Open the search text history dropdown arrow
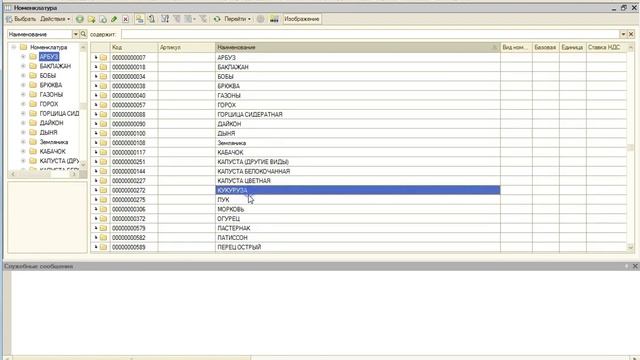 pos(623,34)
